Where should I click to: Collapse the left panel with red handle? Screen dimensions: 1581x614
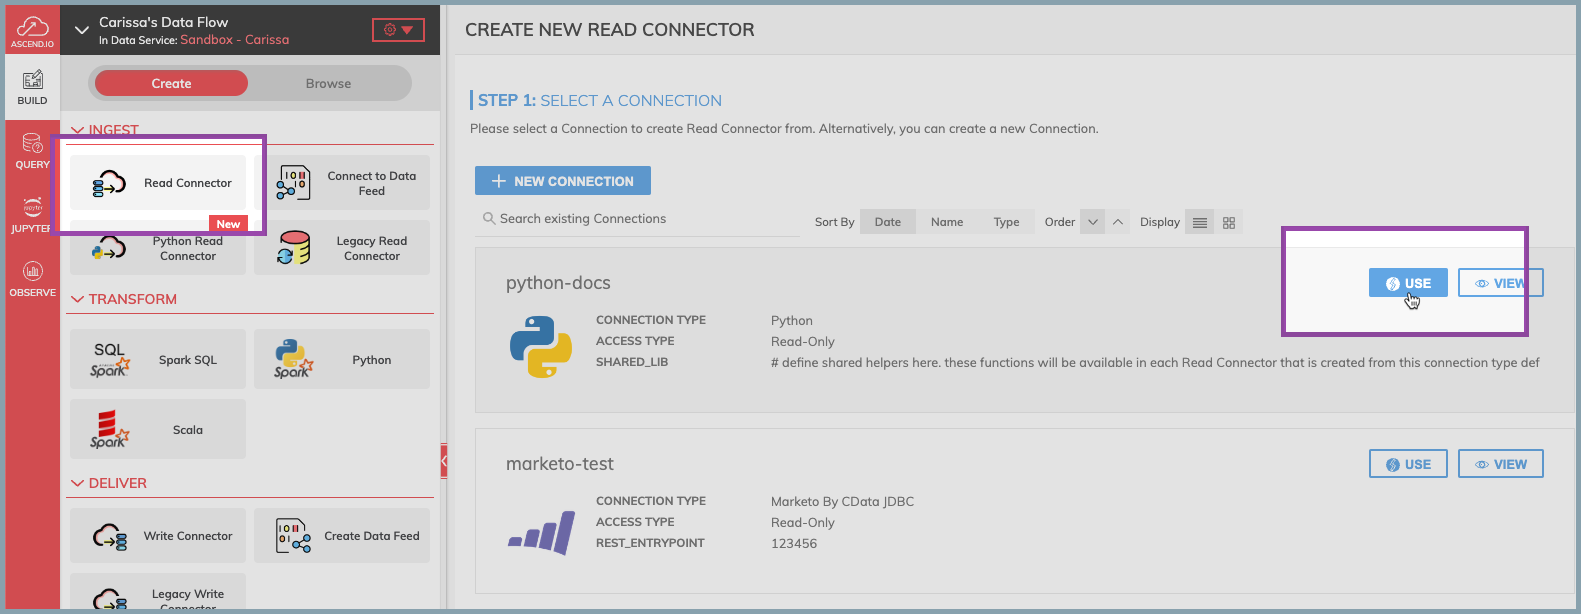coord(443,461)
